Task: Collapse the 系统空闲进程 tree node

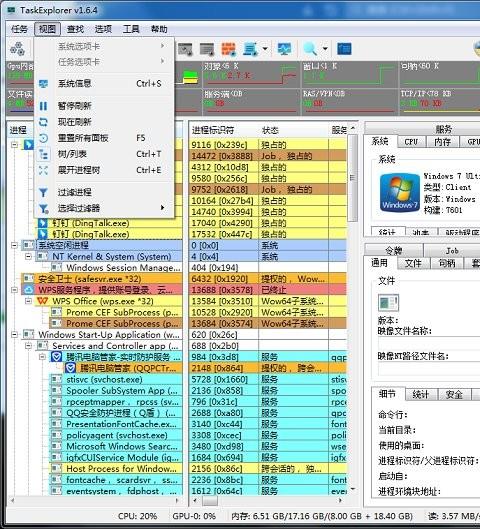Action: [x=15, y=245]
